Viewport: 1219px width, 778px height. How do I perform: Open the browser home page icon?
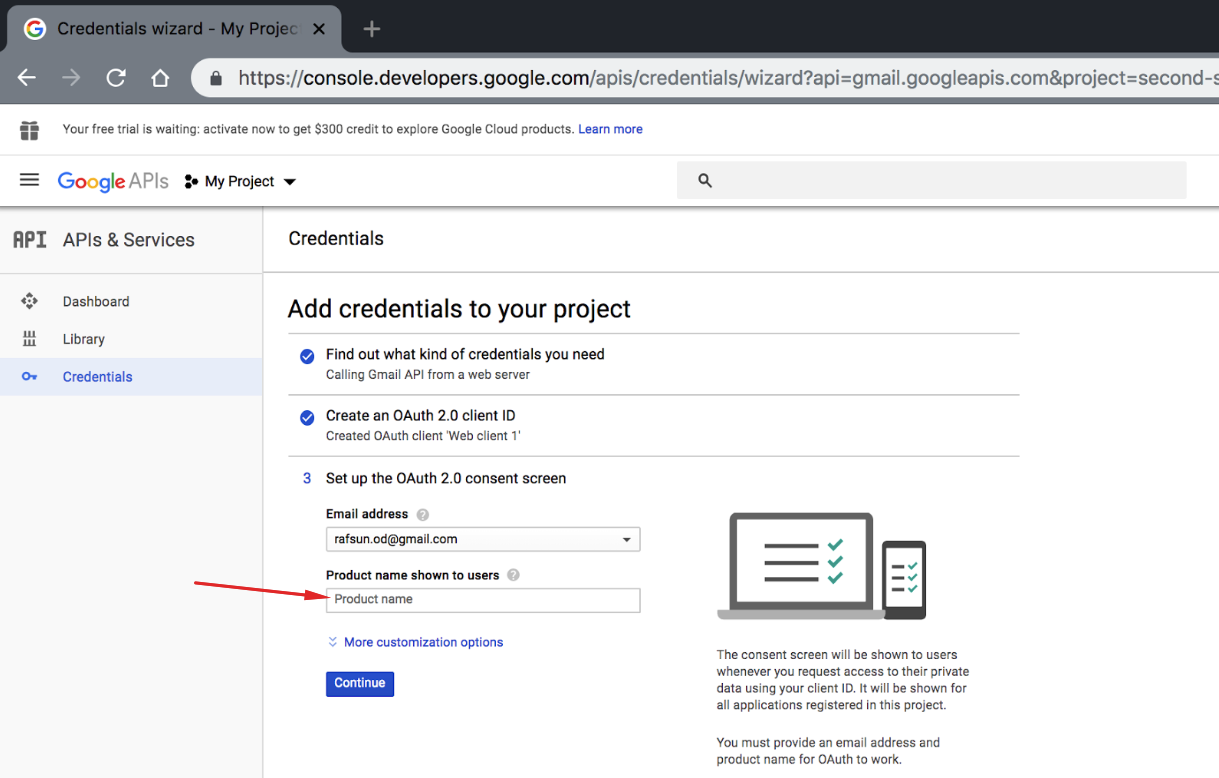(160, 78)
